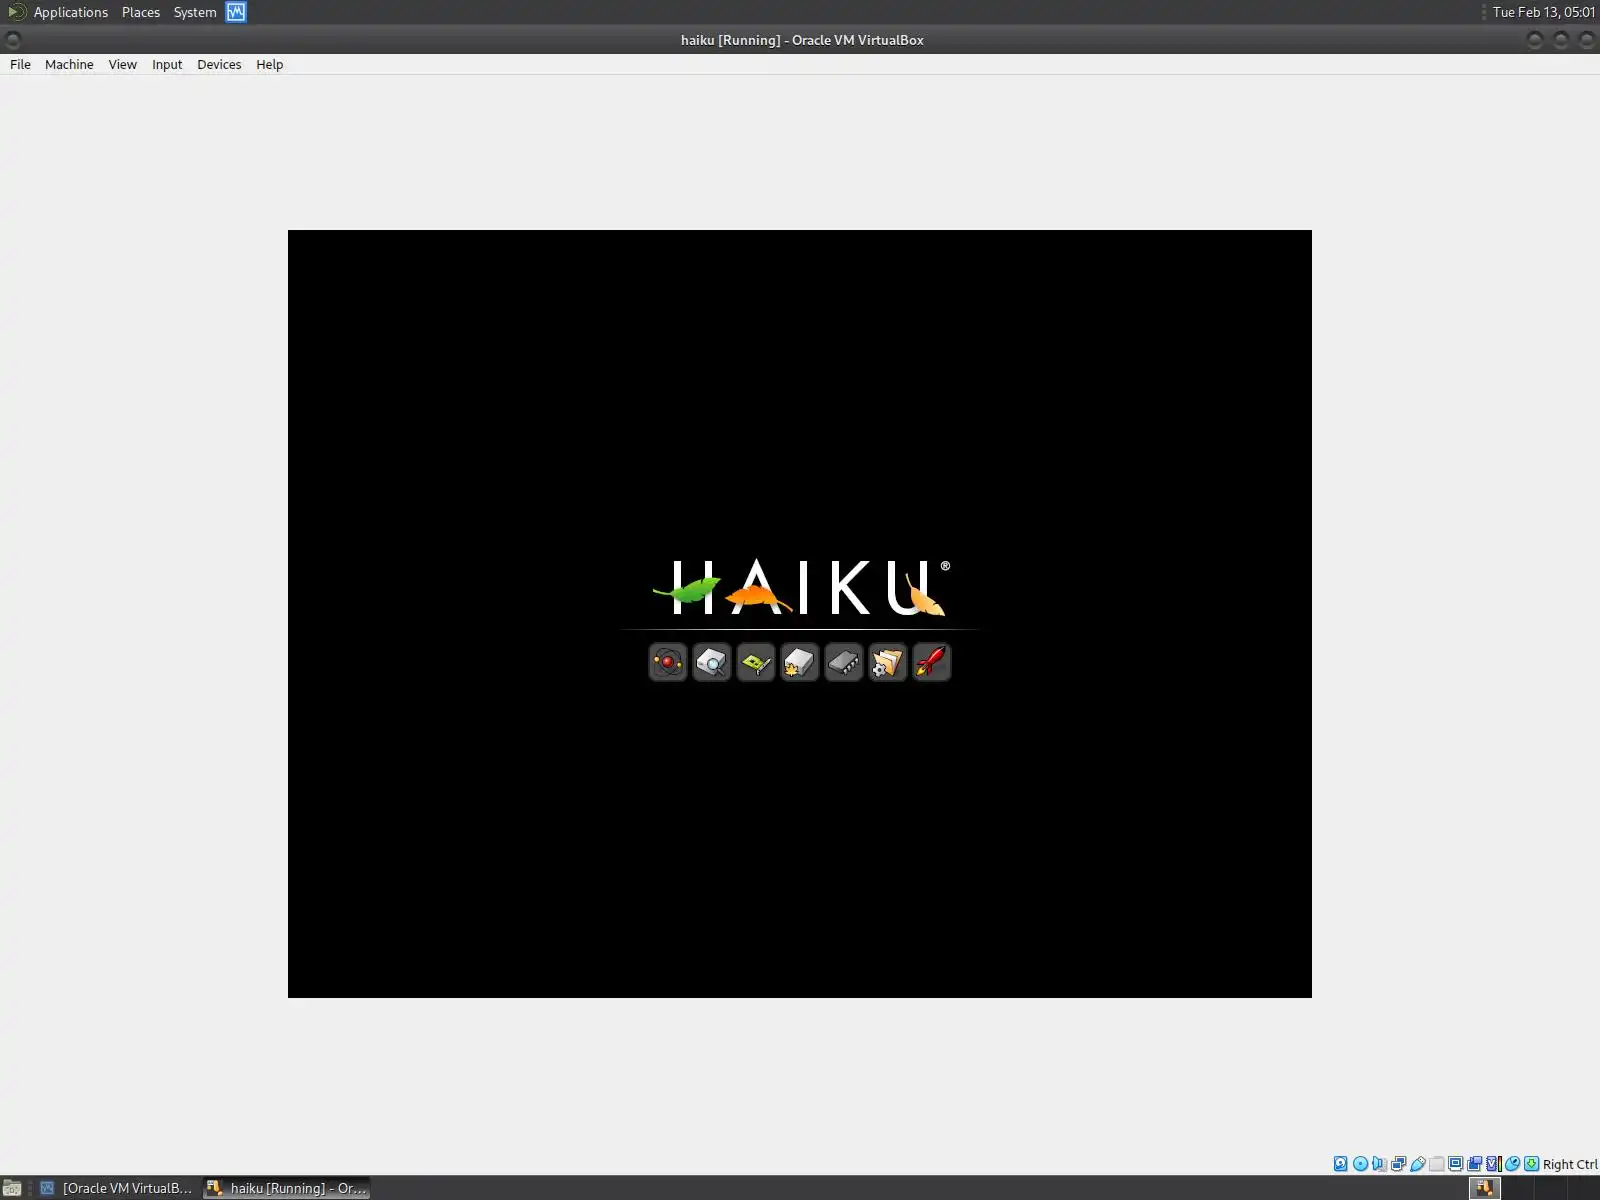This screenshot has height=1200, width=1600.
Task: Click the folder with gear boot icon
Action: (x=888, y=662)
